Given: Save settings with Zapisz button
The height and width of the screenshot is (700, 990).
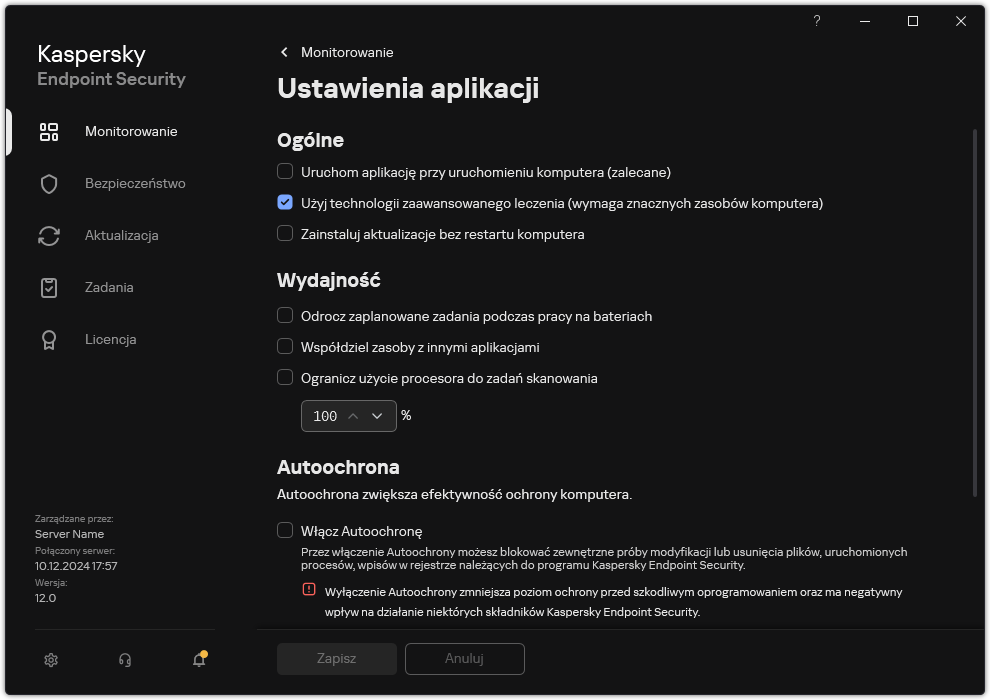Looking at the screenshot, I should (x=336, y=659).
